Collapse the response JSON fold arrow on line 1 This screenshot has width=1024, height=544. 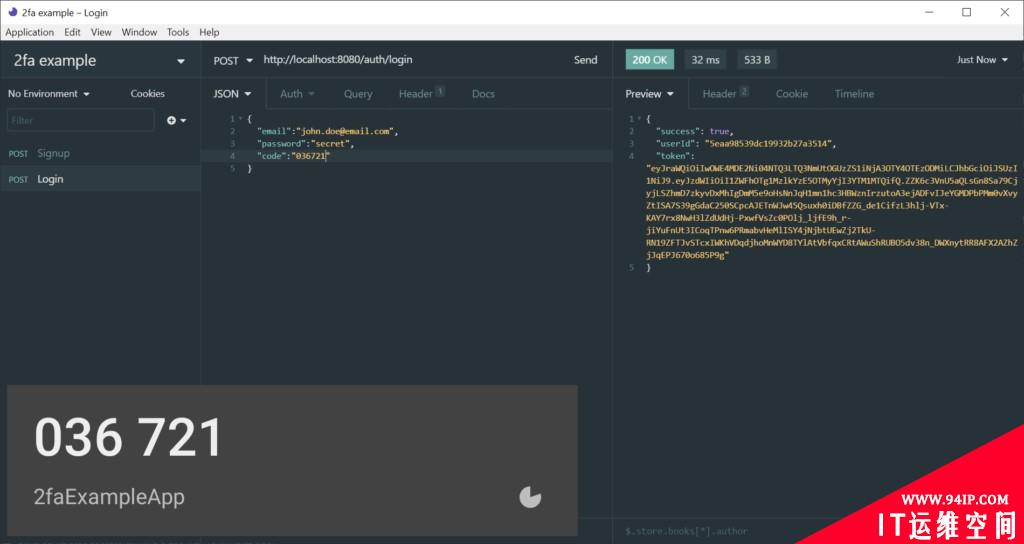(x=641, y=119)
